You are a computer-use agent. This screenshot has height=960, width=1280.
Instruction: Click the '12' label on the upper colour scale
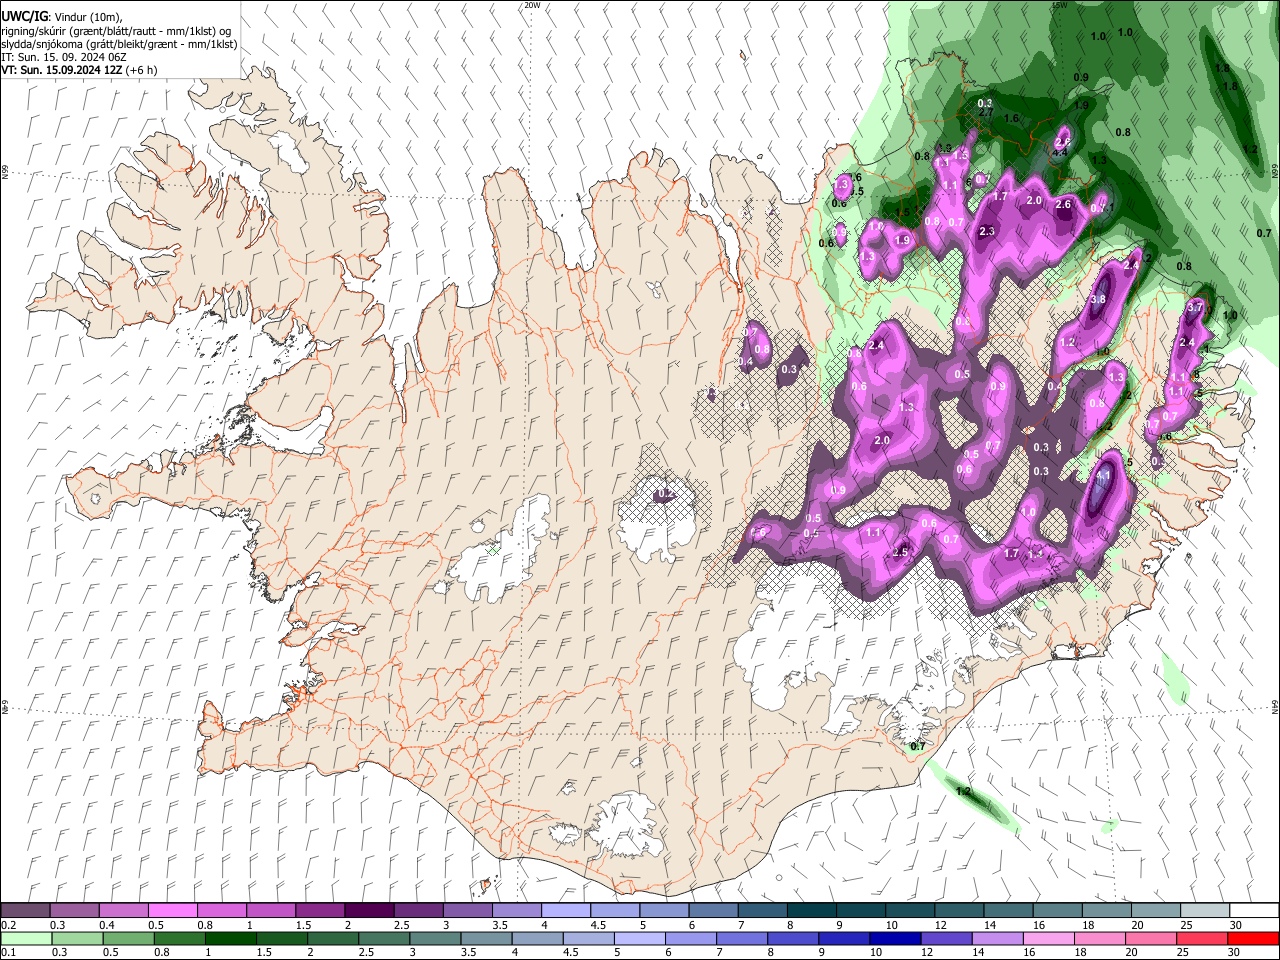click(941, 925)
